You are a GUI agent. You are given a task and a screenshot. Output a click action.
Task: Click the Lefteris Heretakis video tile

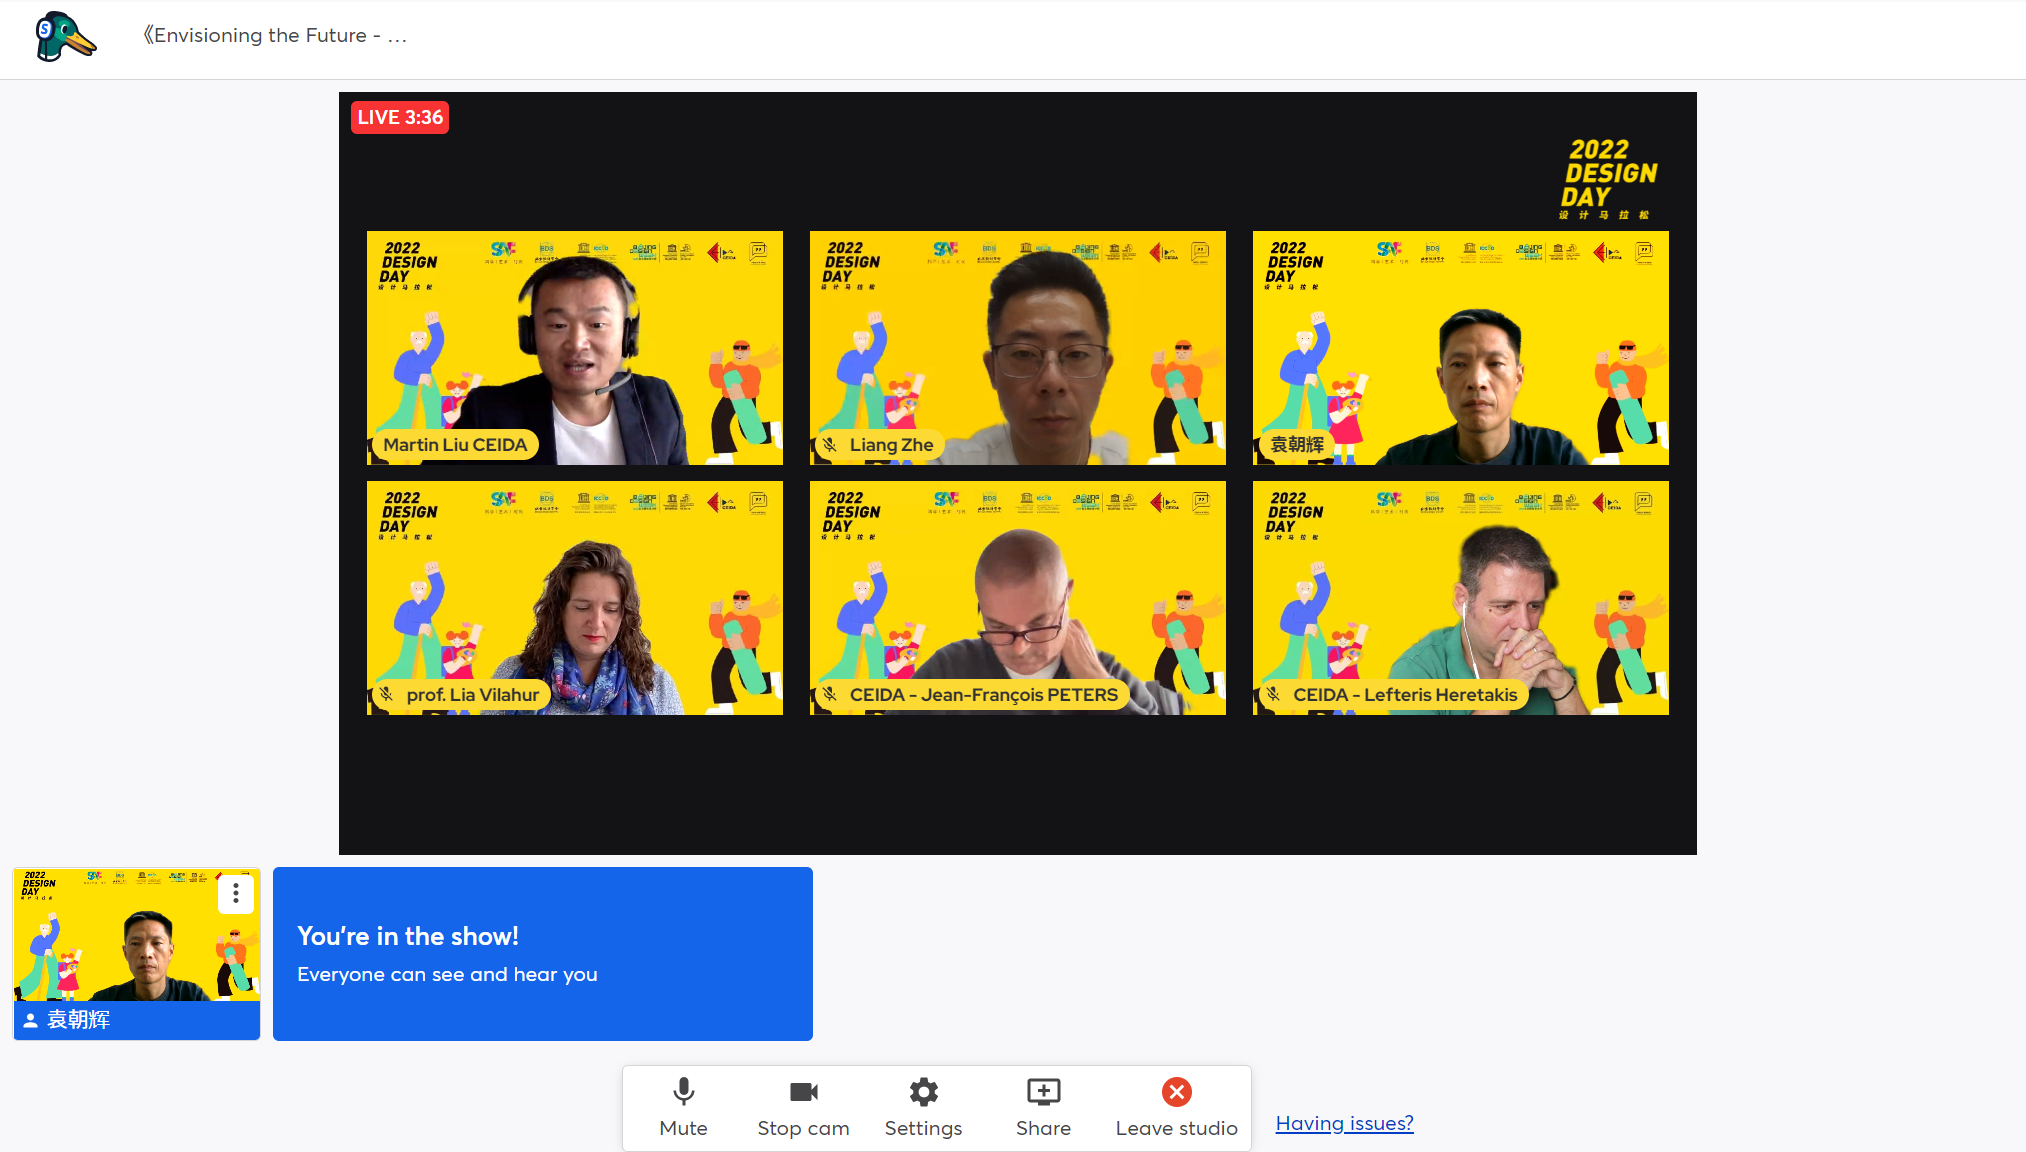1460,597
